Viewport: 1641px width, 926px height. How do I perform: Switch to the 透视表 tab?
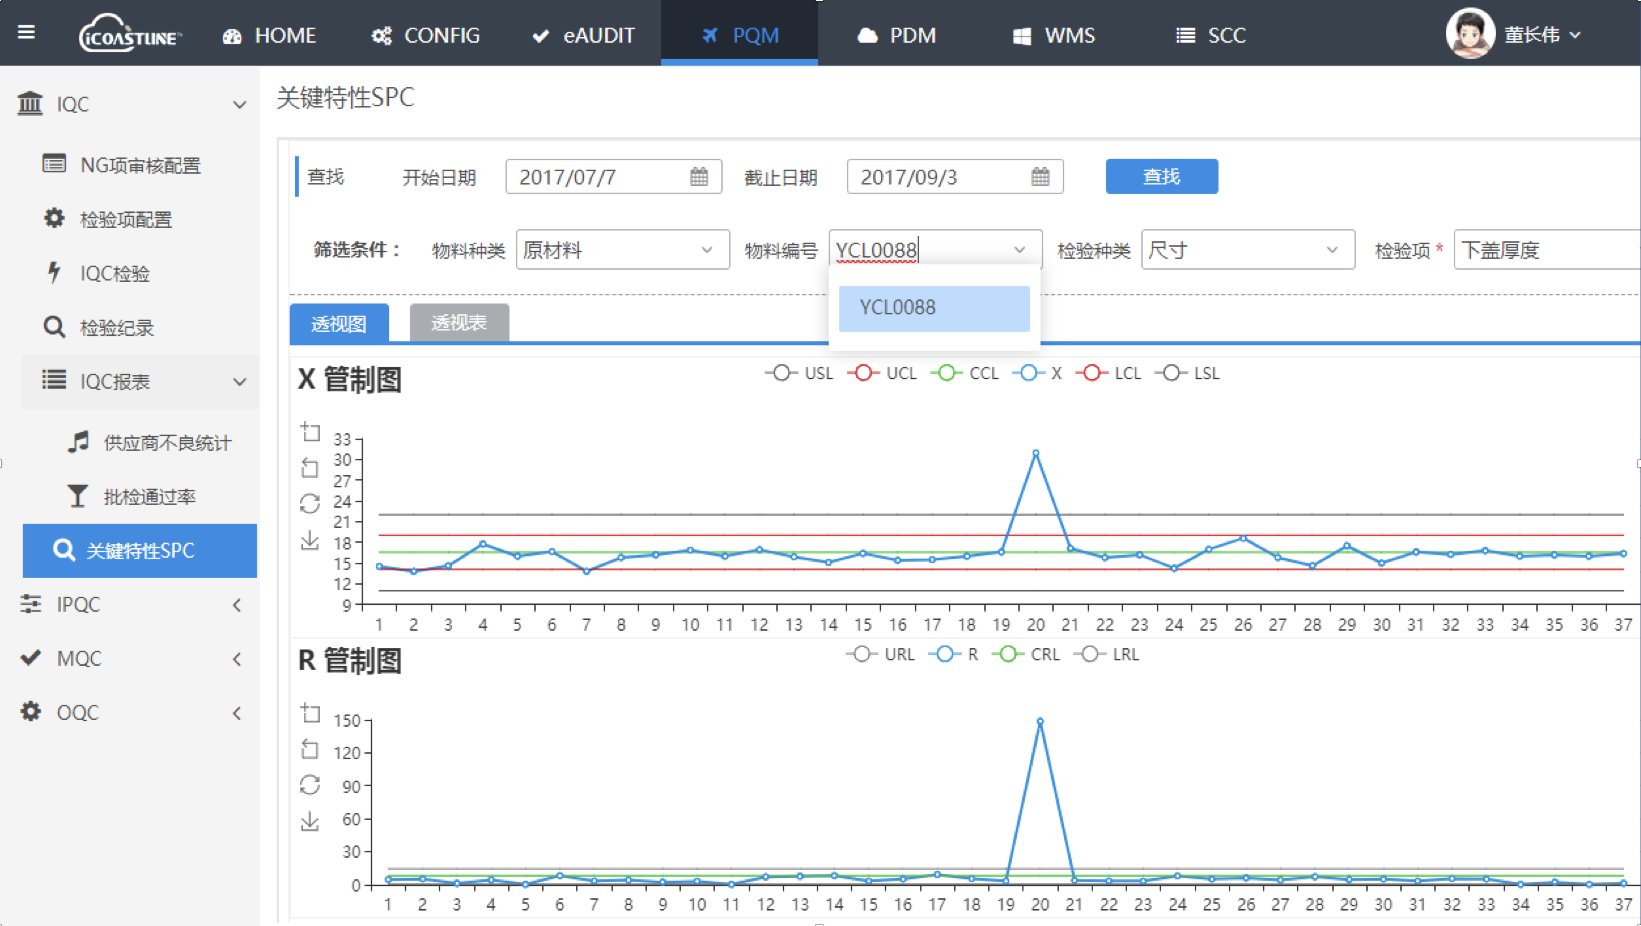tap(459, 323)
